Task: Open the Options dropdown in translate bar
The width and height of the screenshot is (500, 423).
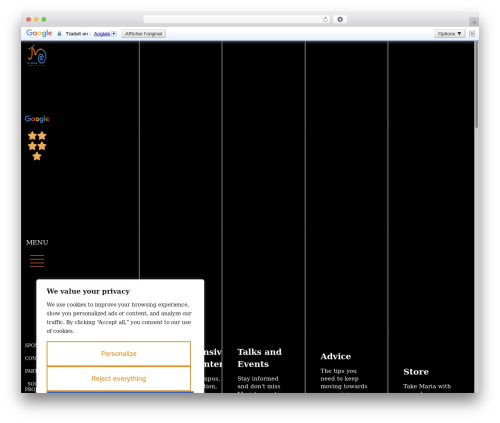Action: (449, 34)
